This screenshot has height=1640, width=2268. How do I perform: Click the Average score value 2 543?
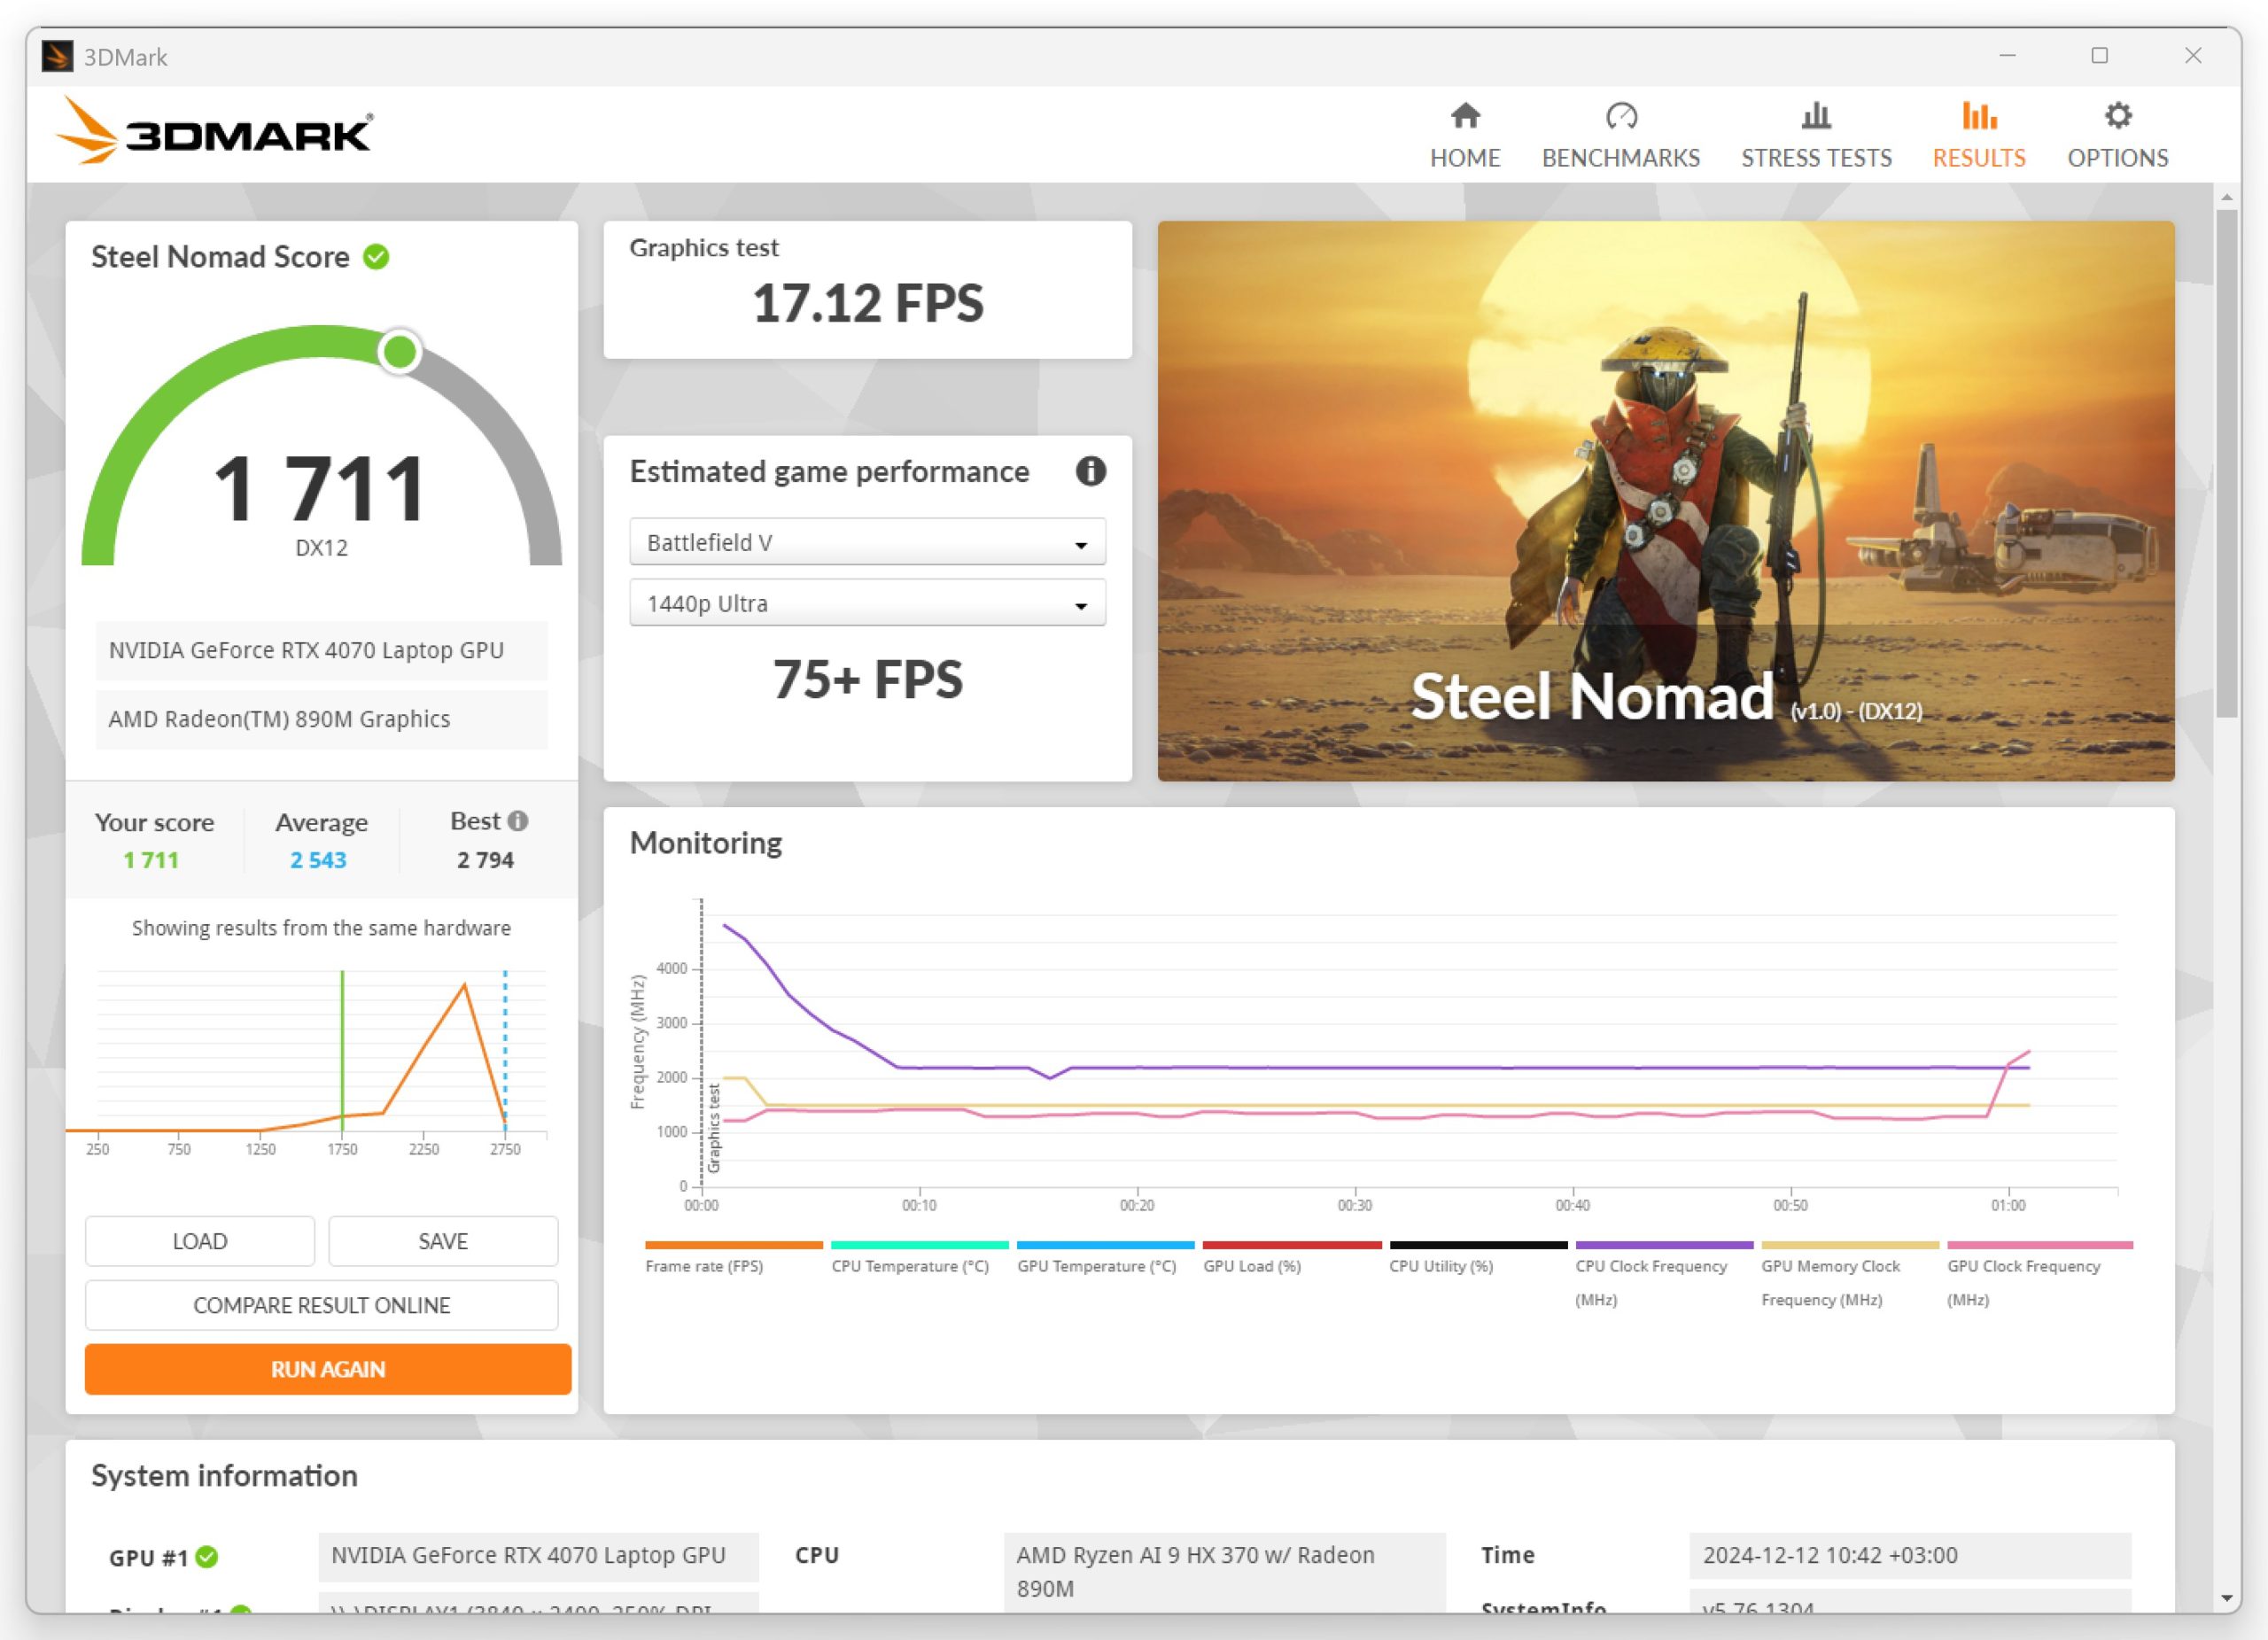318,860
